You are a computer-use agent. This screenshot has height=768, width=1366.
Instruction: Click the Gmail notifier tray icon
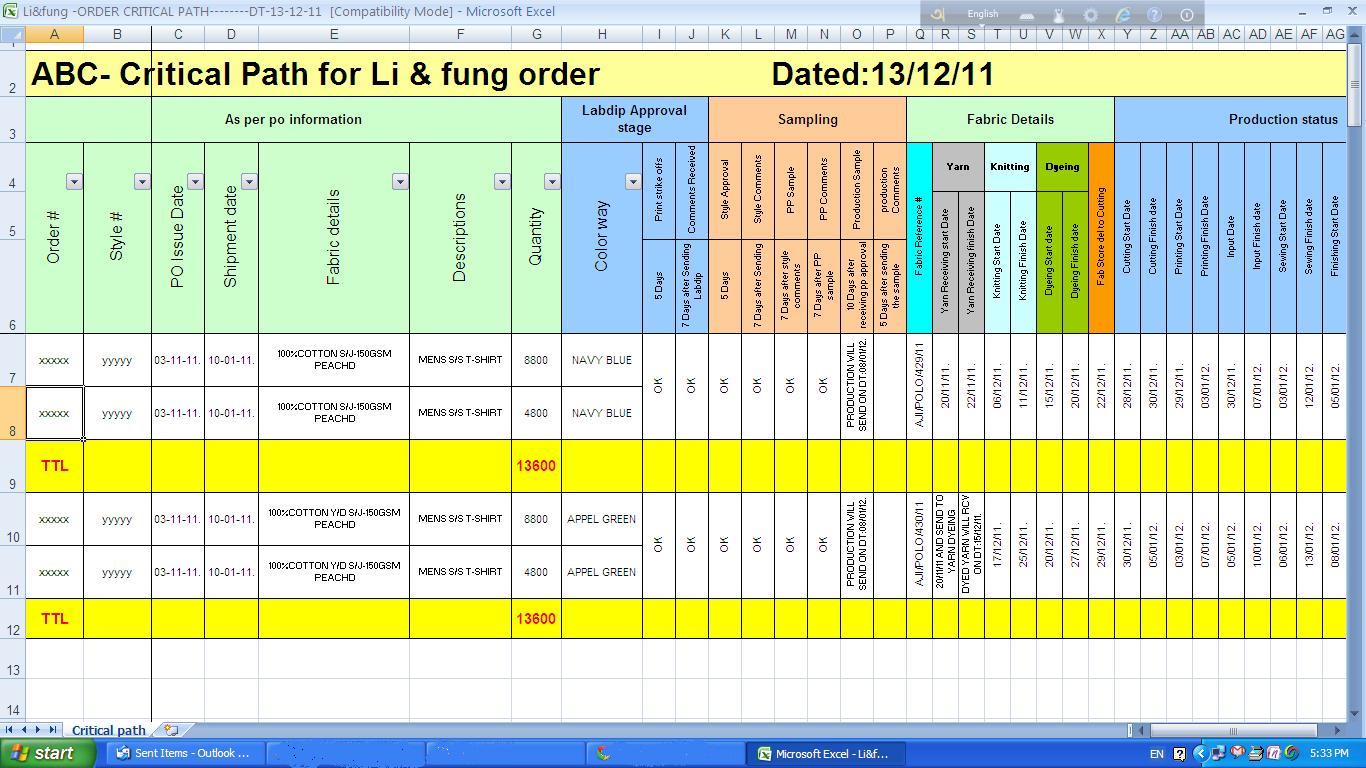coord(1238,753)
